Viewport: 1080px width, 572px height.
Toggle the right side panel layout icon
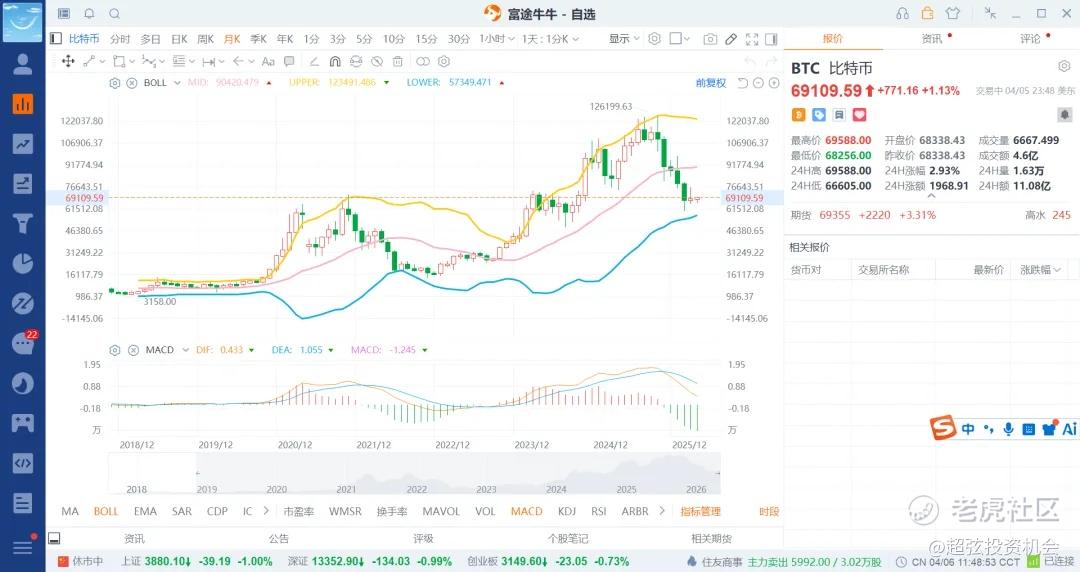[x=771, y=39]
